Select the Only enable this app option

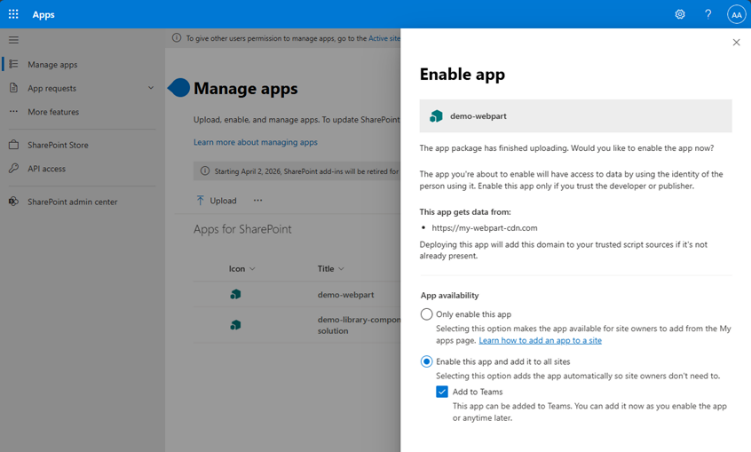(x=426, y=314)
